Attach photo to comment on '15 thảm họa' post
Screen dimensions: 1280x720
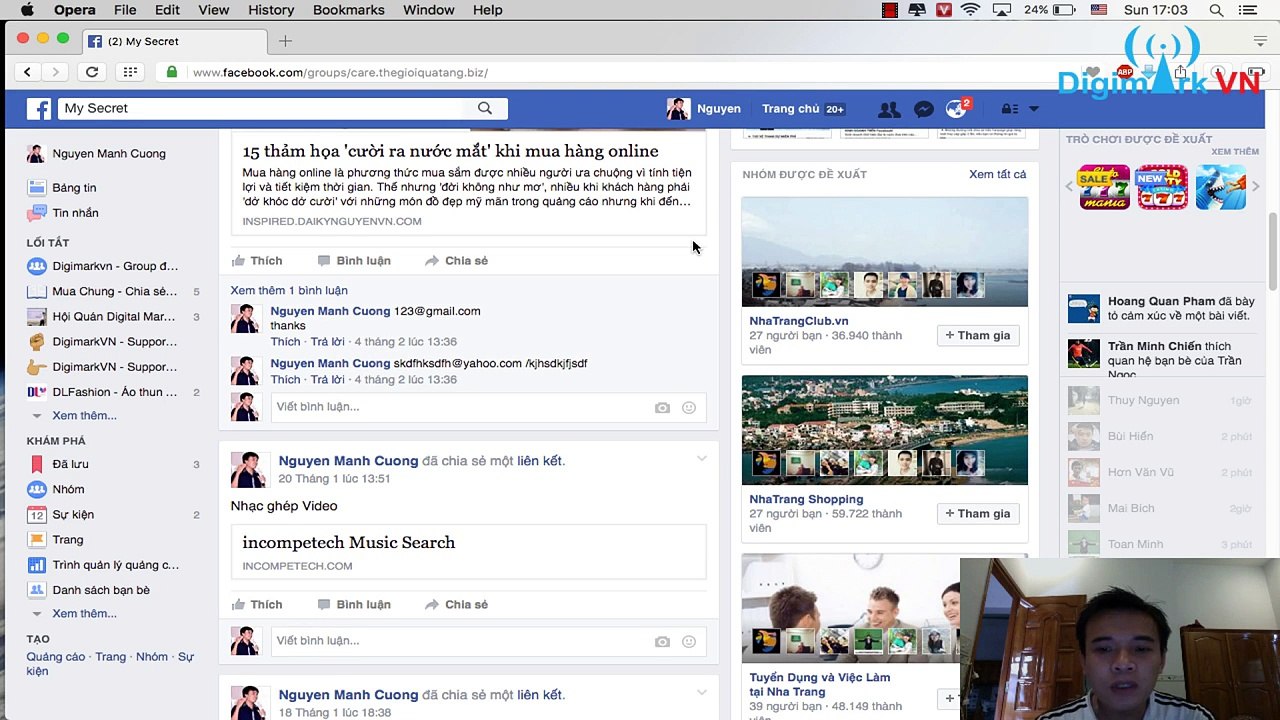click(x=662, y=407)
